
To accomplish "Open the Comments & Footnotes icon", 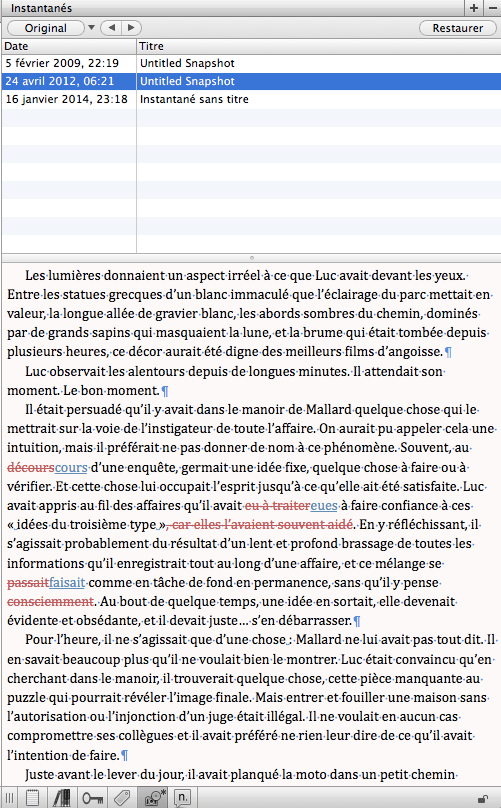I will pyautogui.click(x=182, y=798).
